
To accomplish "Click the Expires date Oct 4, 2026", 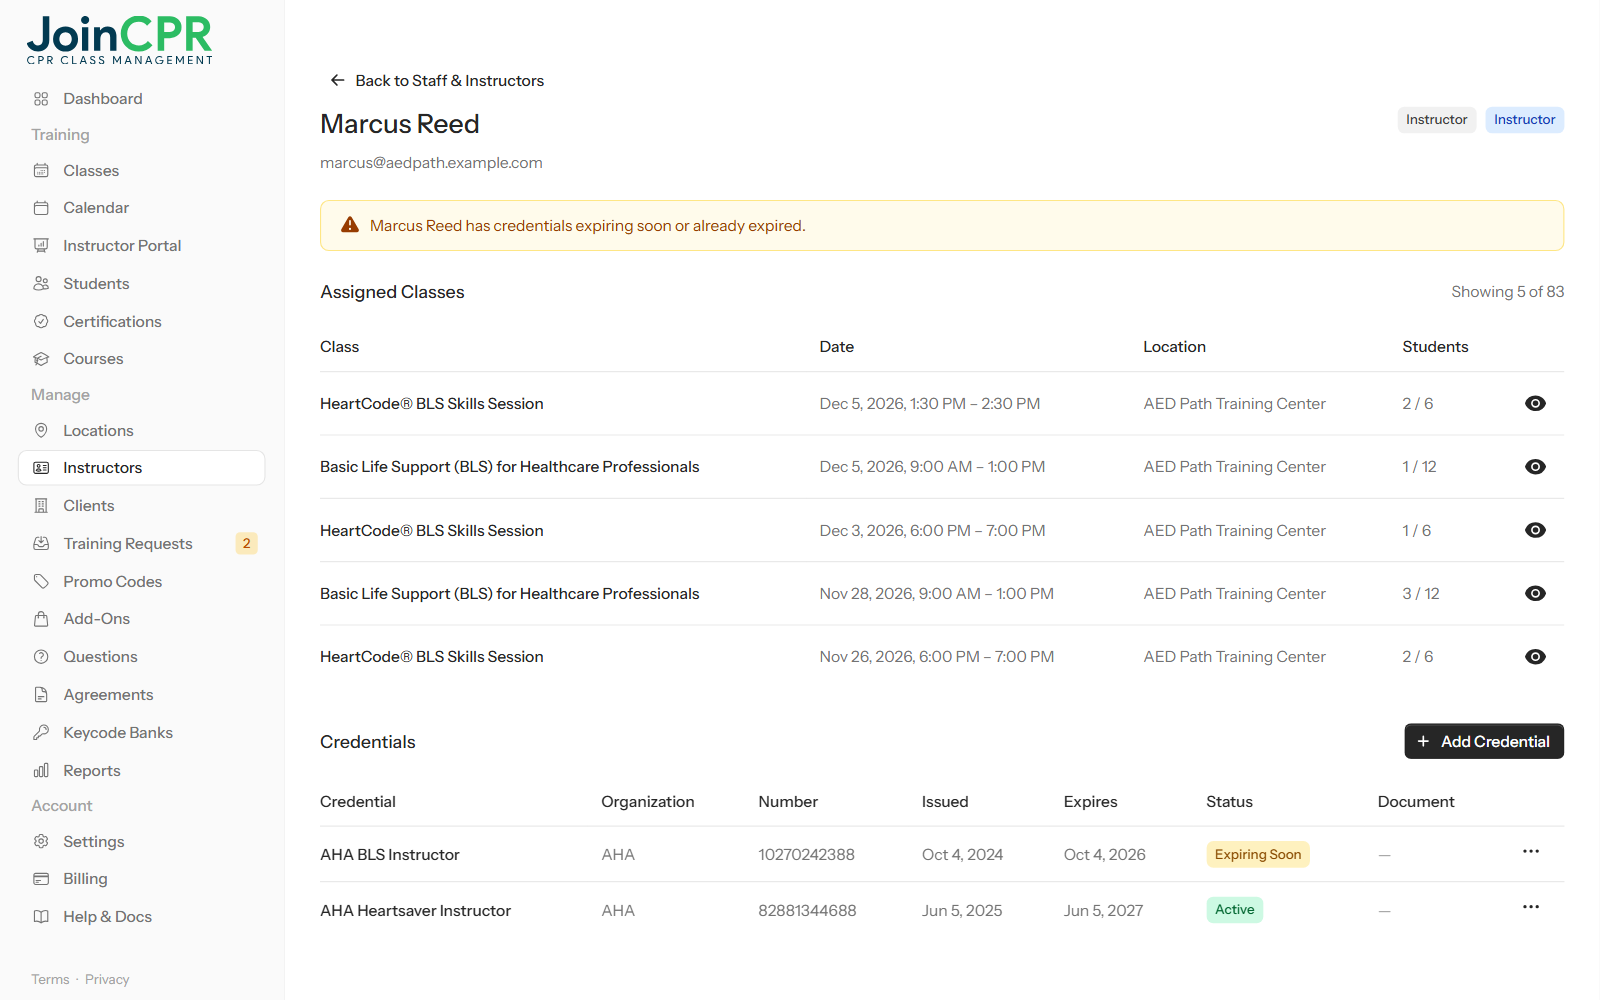I will tap(1104, 855).
